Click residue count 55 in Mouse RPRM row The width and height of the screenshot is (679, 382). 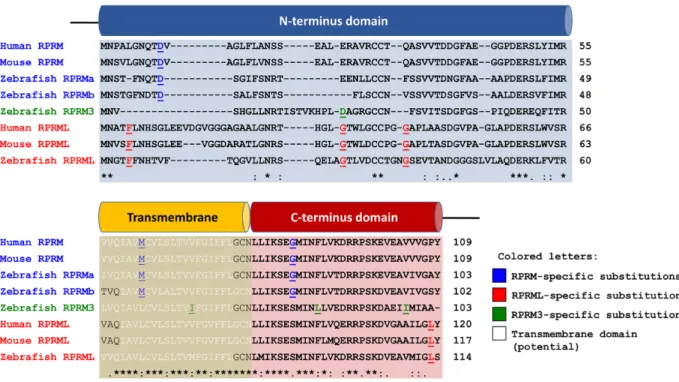(x=585, y=62)
